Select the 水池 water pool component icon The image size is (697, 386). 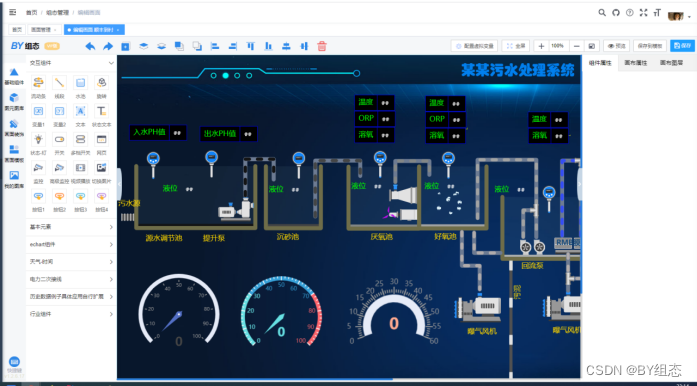(x=80, y=83)
